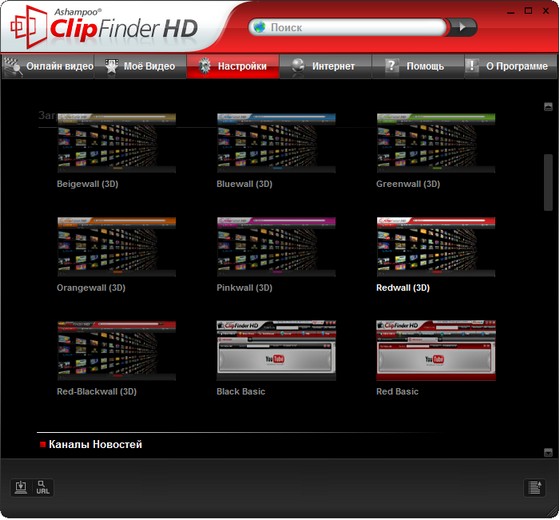The height and width of the screenshot is (520, 560).
Task: Switch to the Моё Видео tab
Action: (x=140, y=66)
